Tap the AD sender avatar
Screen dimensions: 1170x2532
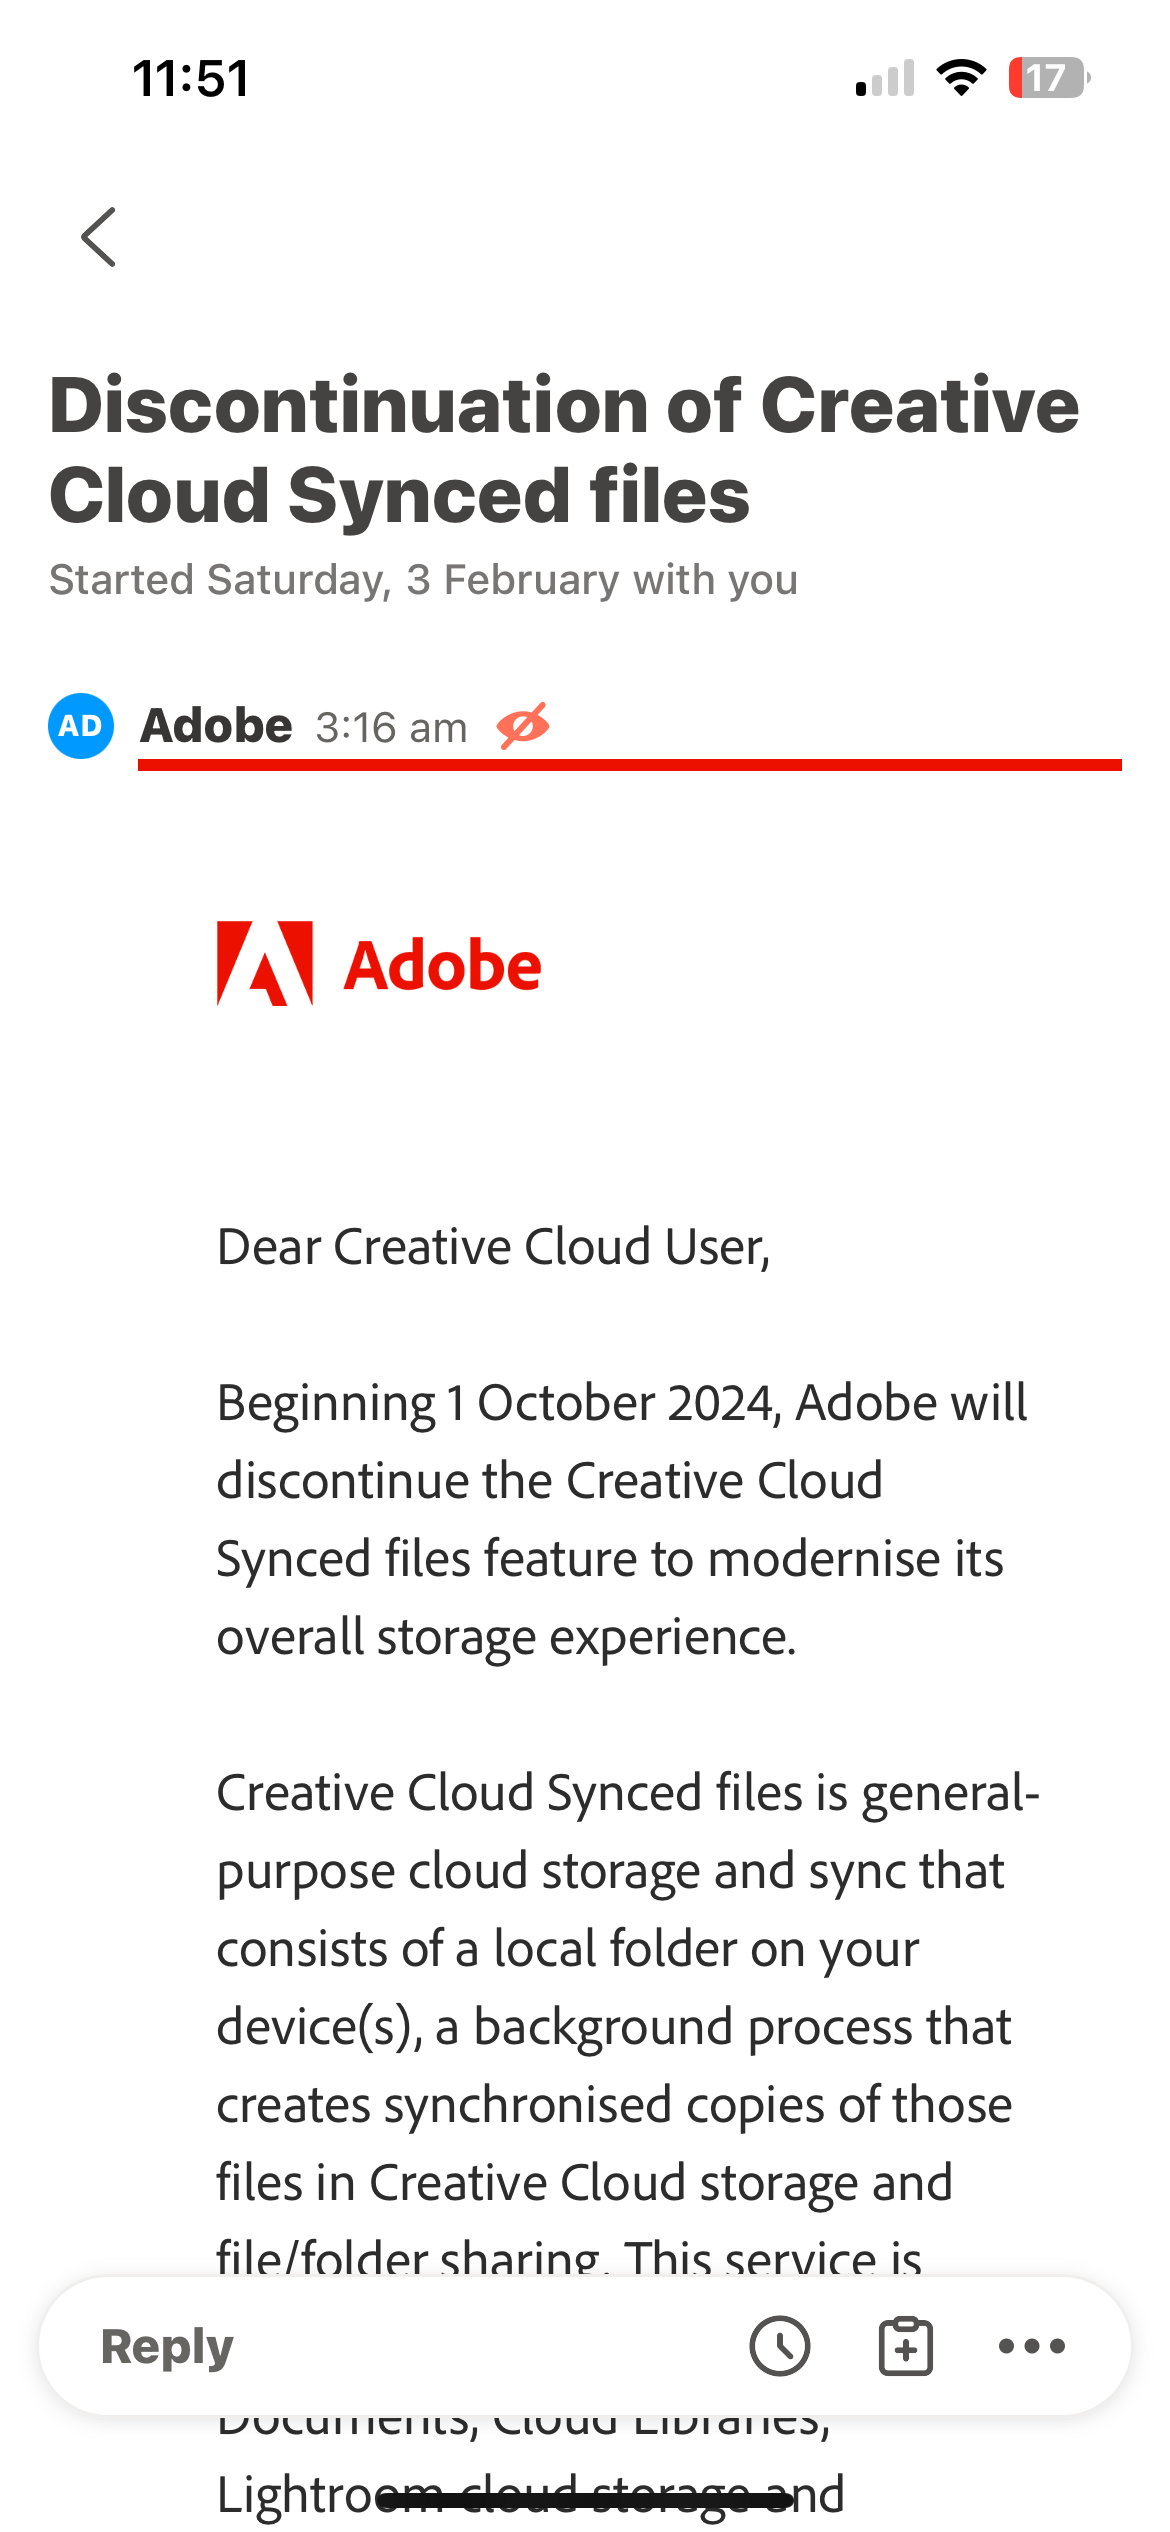[81, 726]
